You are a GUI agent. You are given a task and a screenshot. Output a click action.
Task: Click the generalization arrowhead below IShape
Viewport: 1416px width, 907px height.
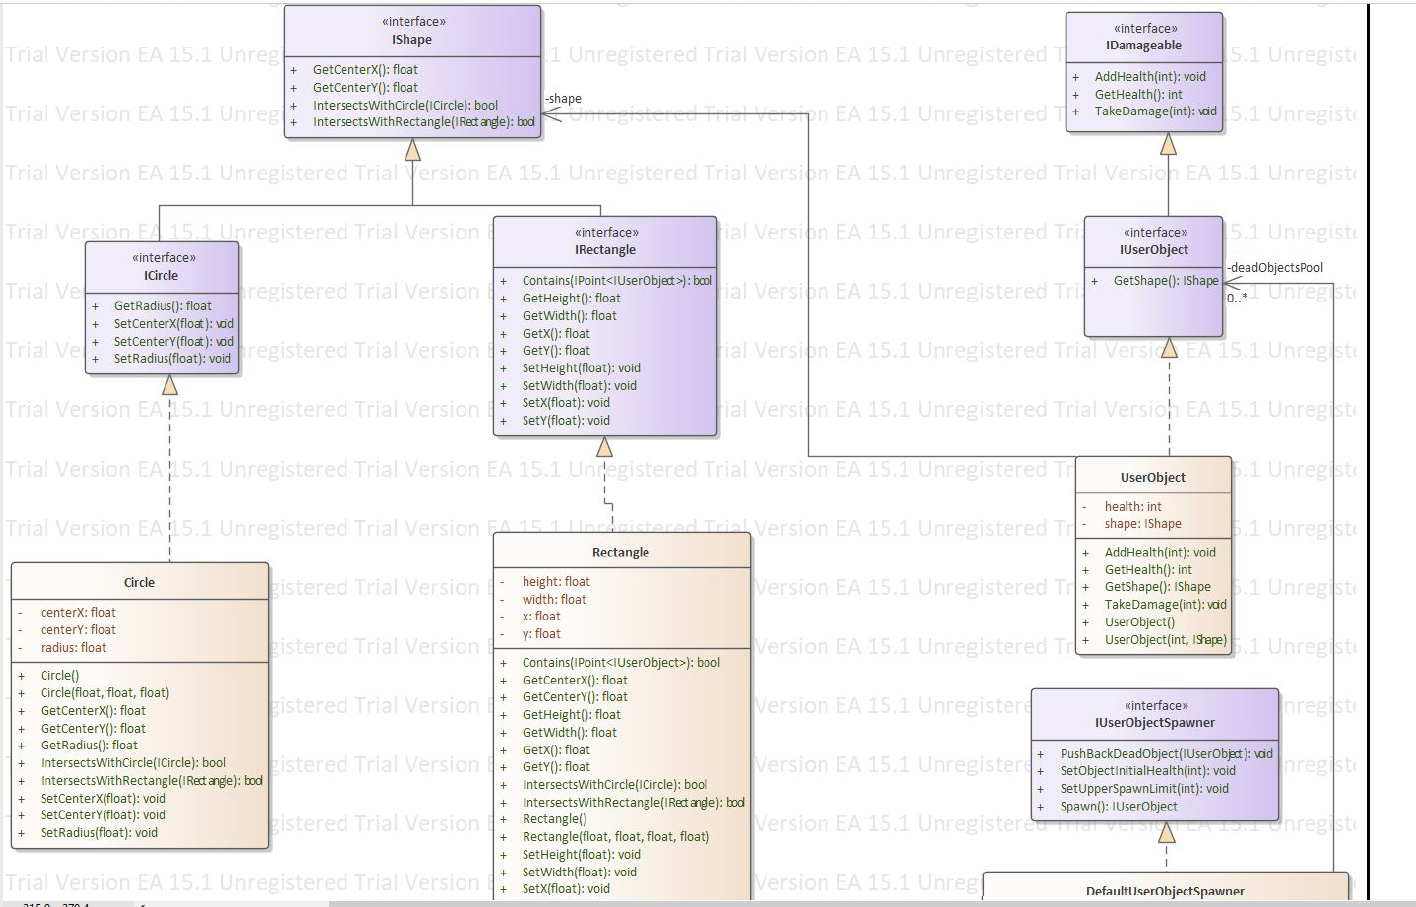(412, 150)
